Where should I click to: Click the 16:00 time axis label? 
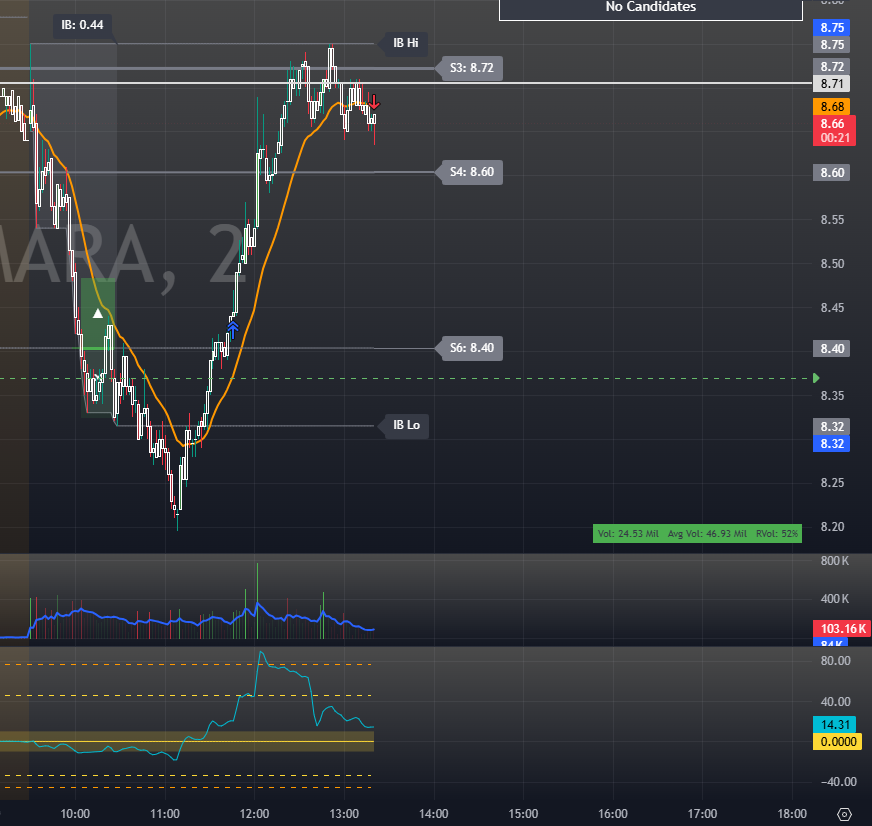[x=612, y=814]
